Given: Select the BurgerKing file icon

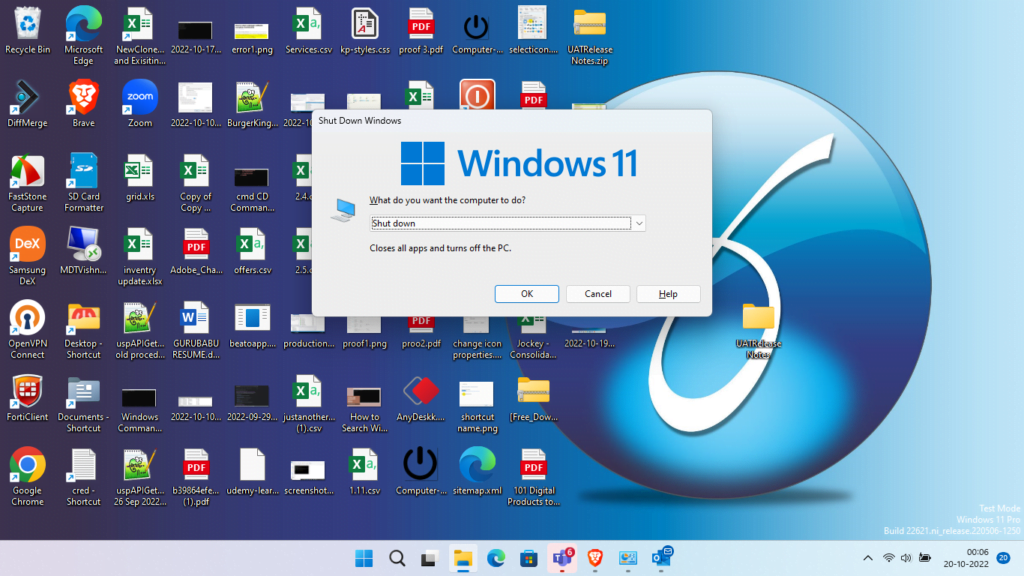Looking at the screenshot, I should click(x=252, y=104).
